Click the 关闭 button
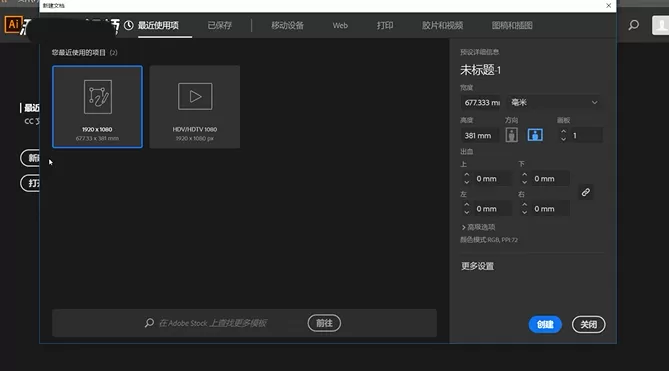This screenshot has width=669, height=371. (x=588, y=325)
